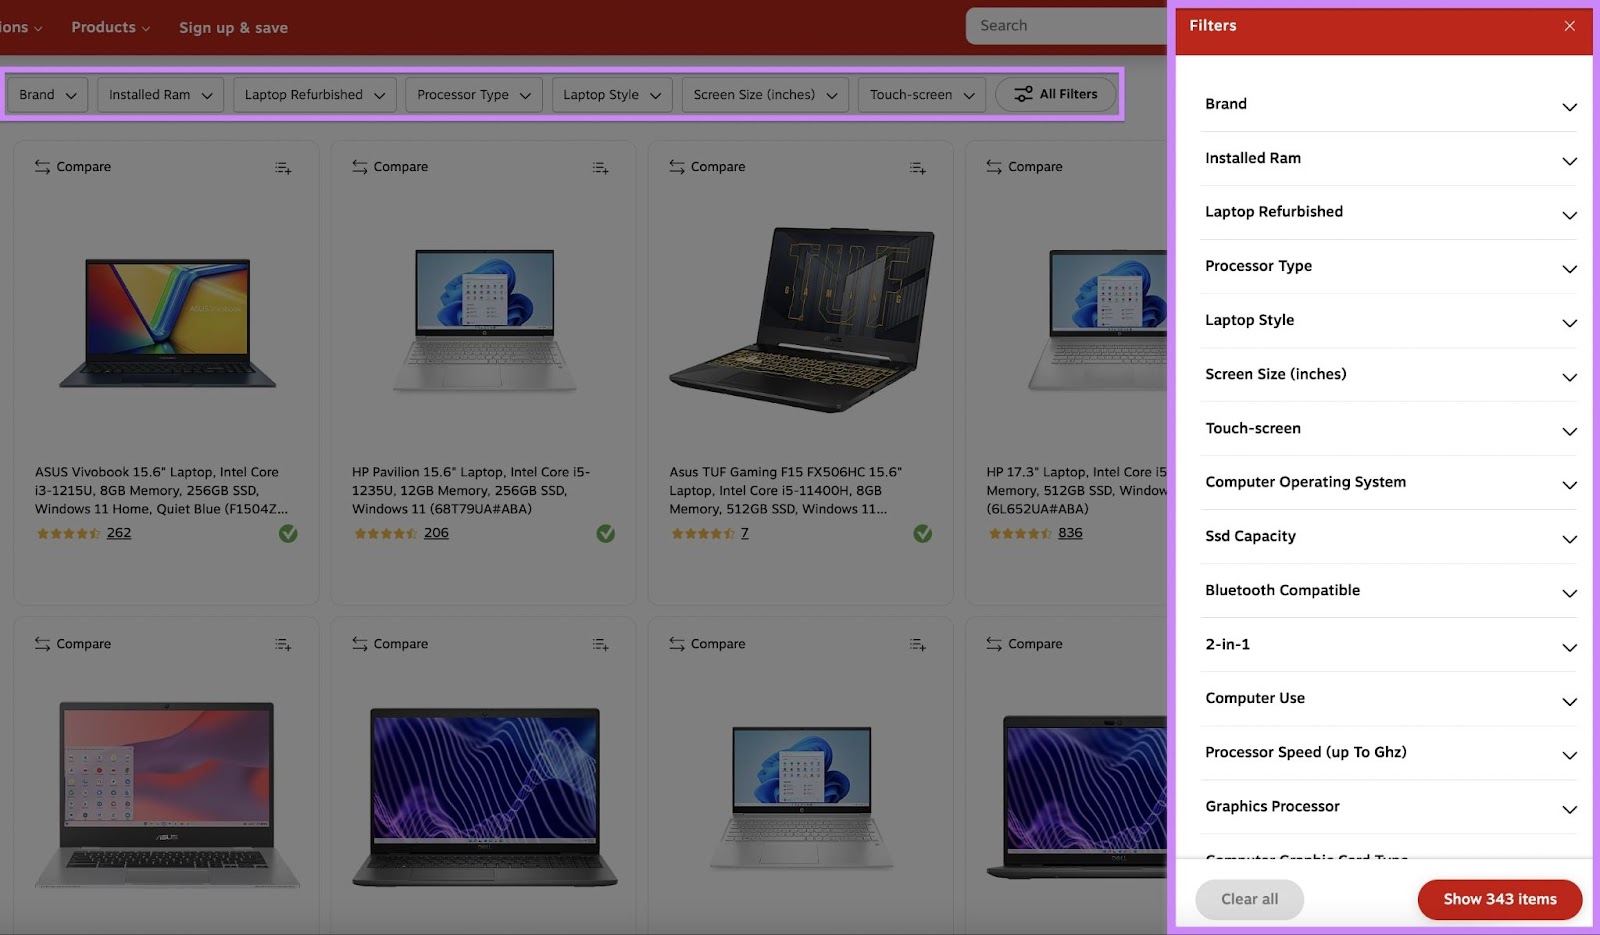Image resolution: width=1600 pixels, height=935 pixels.
Task: Toggle Compare on the HP Pavilion 15.6" laptop
Action: 389,167
